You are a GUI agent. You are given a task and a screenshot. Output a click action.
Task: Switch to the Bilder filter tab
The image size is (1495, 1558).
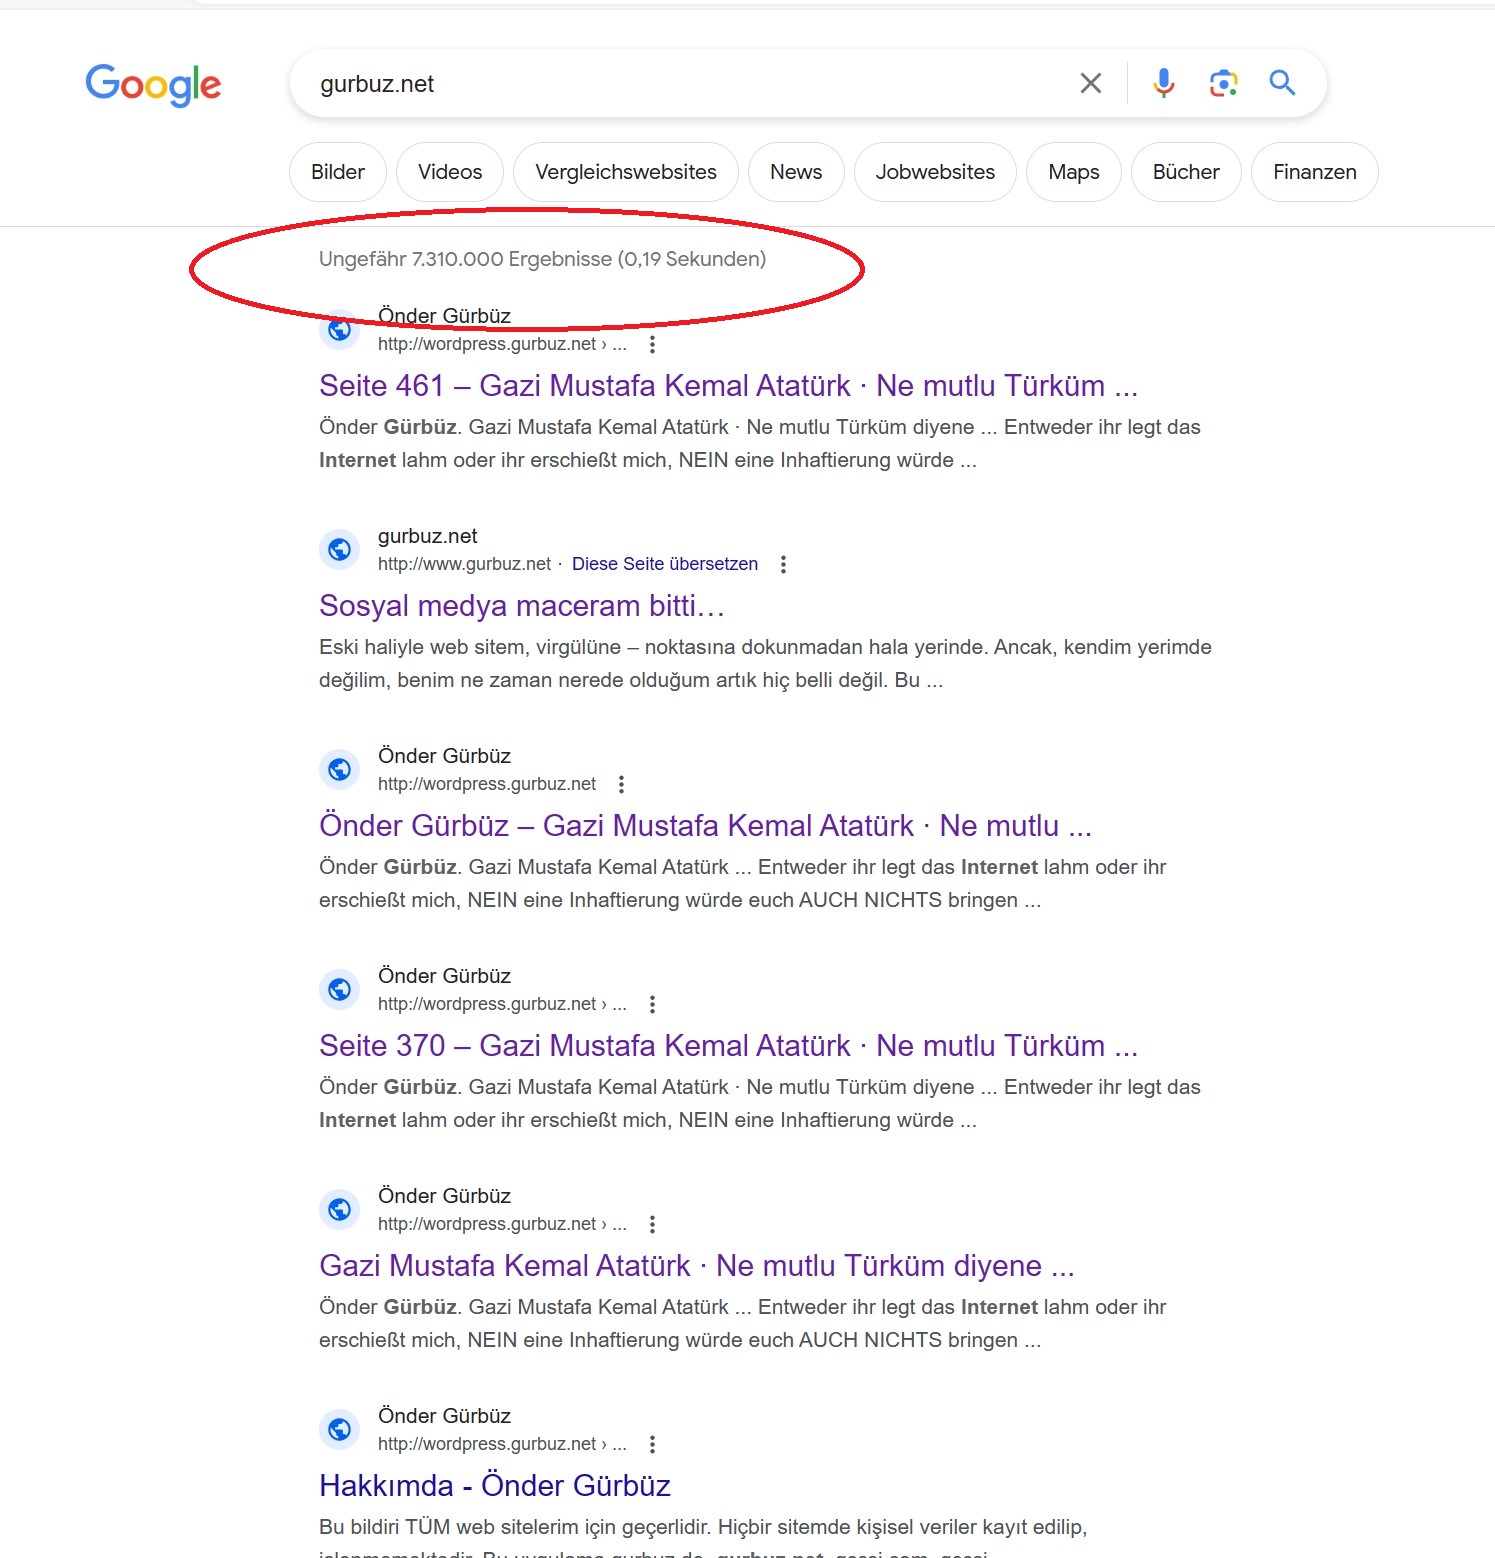(338, 172)
